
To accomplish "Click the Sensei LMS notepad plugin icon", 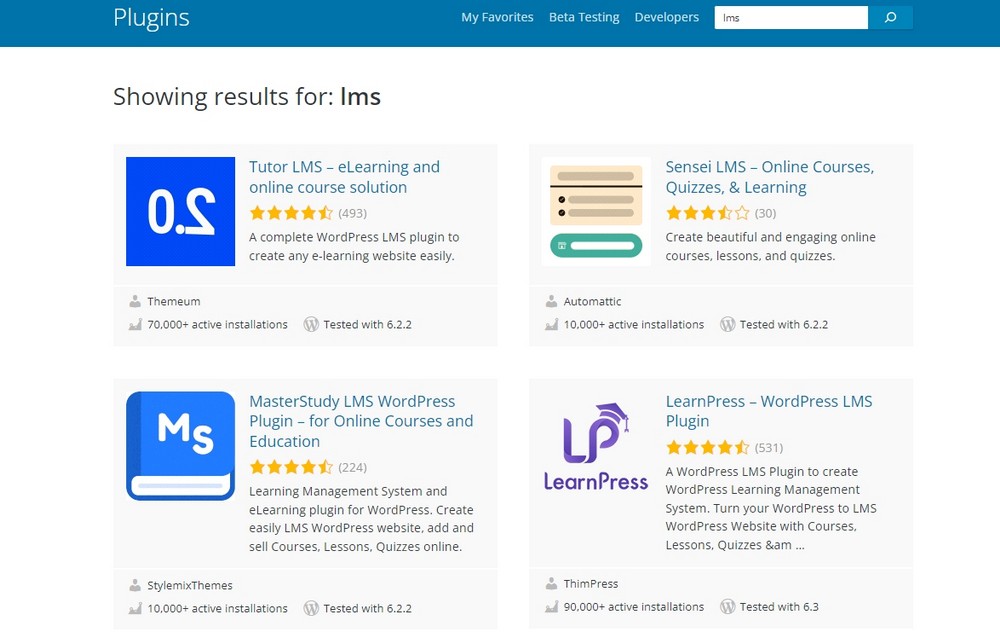I will (x=596, y=211).
